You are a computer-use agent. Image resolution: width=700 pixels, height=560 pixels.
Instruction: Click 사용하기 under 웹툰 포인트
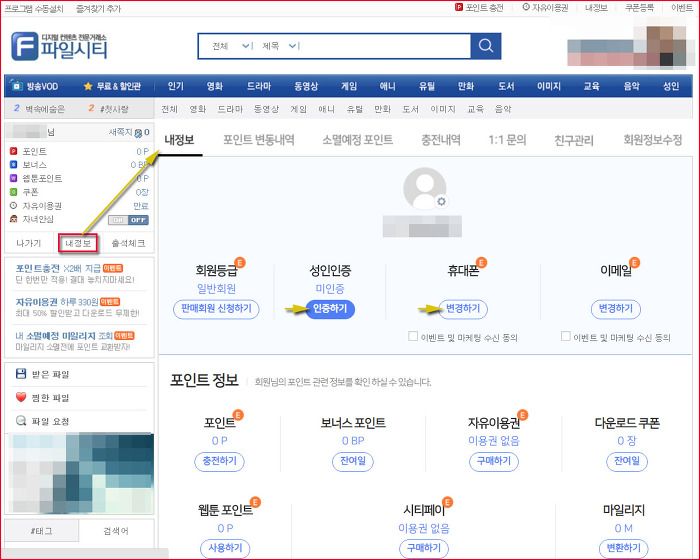tap(225, 548)
